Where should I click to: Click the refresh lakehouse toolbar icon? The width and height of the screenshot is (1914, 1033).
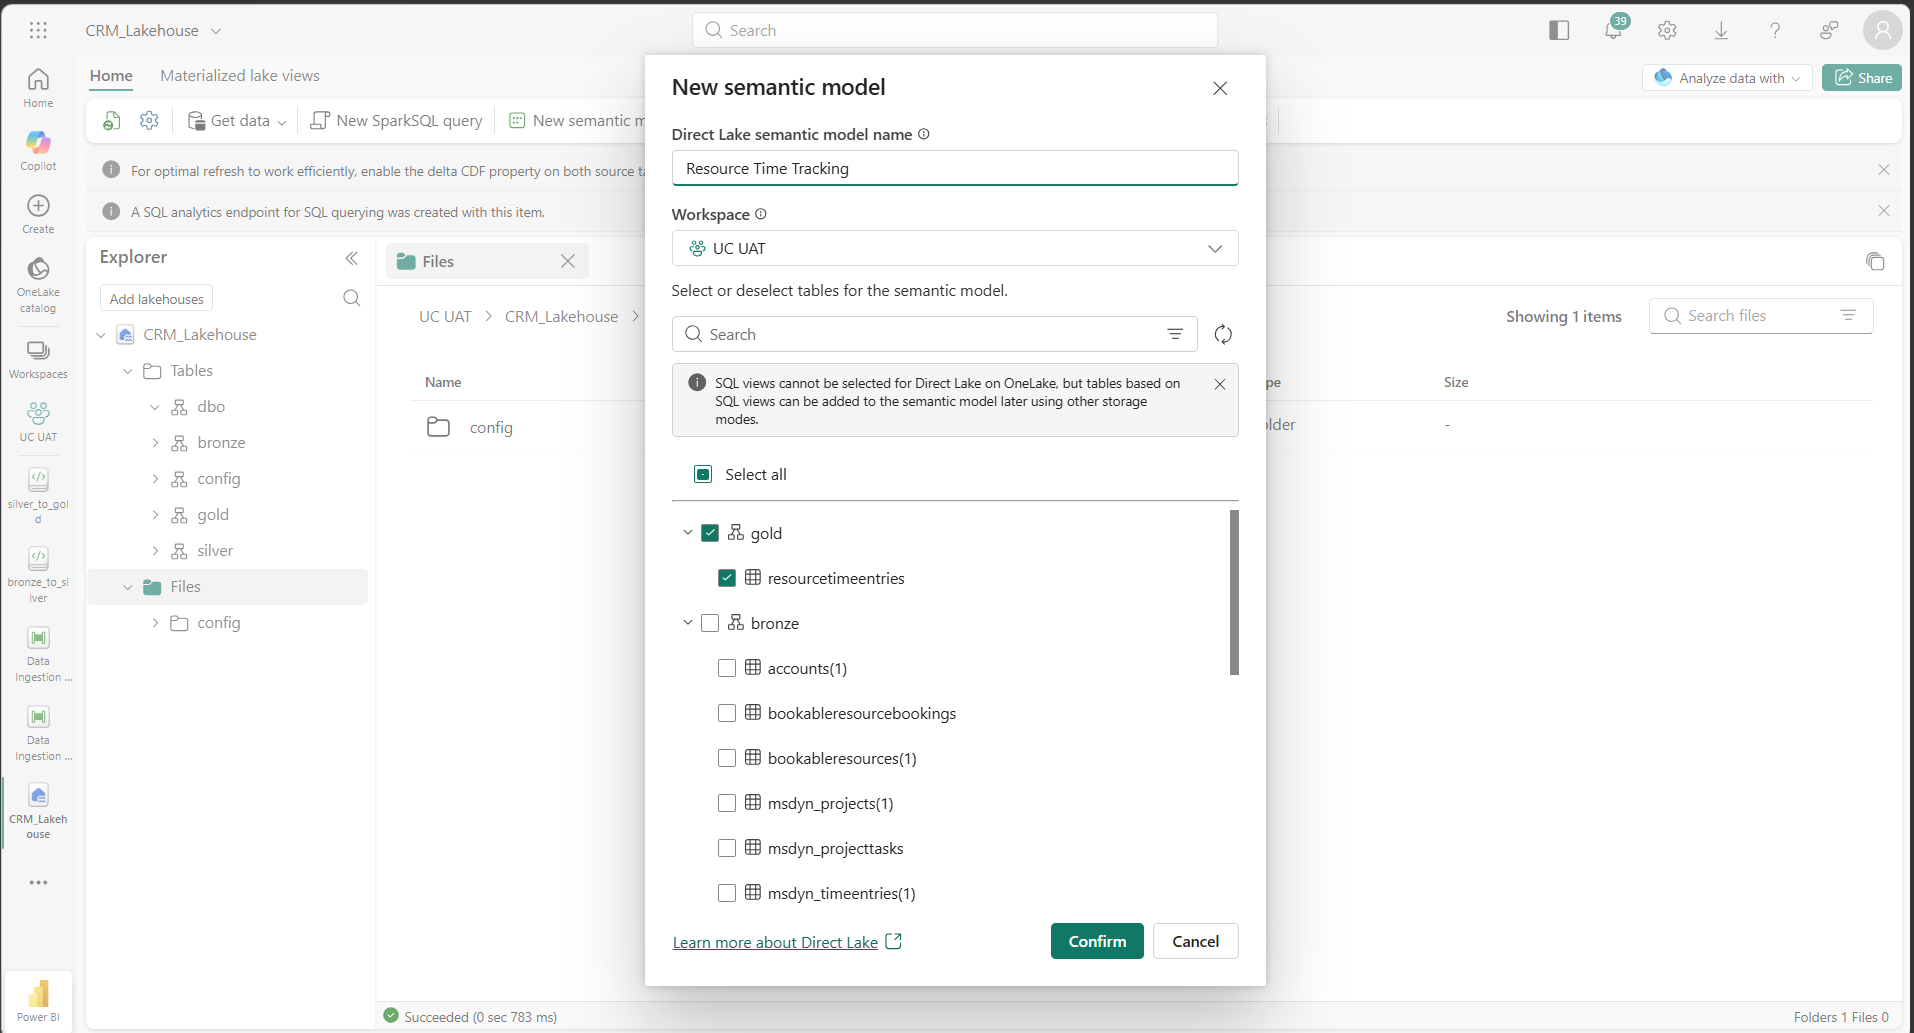[x=112, y=120]
